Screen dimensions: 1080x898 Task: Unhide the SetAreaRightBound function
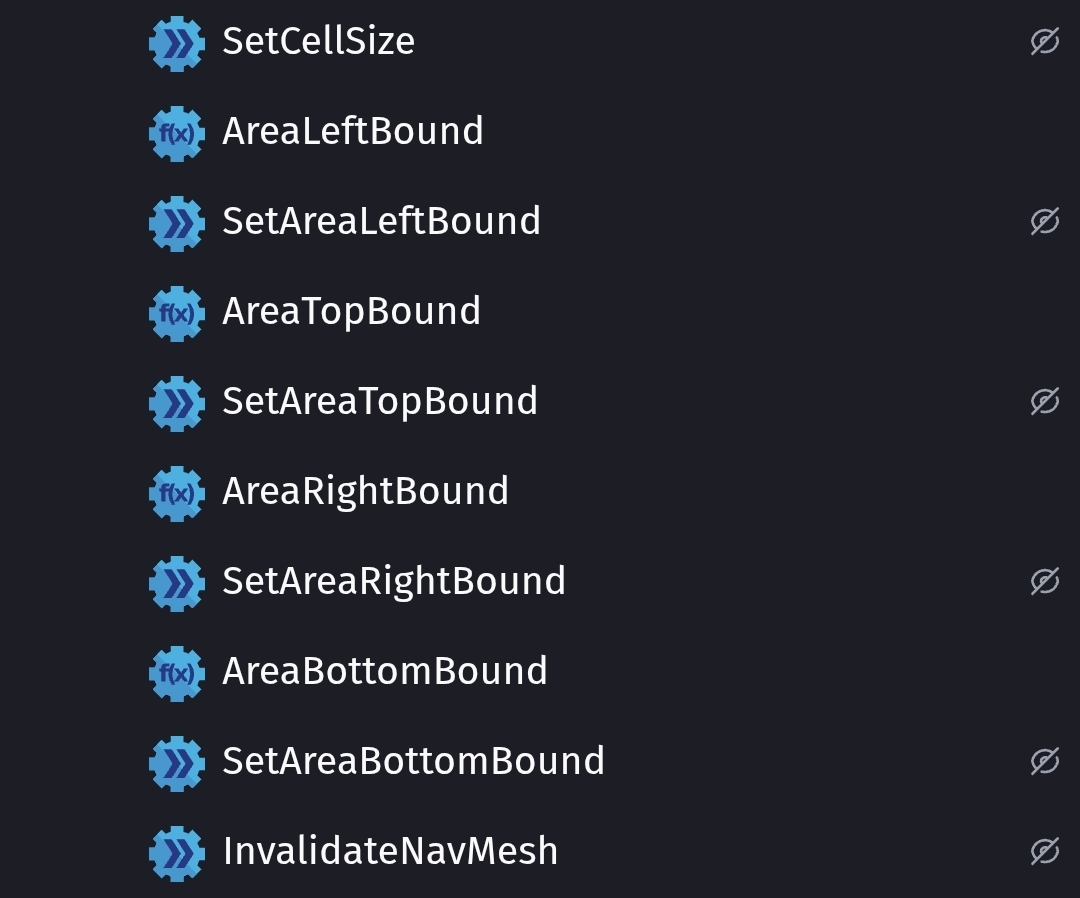(x=1044, y=581)
